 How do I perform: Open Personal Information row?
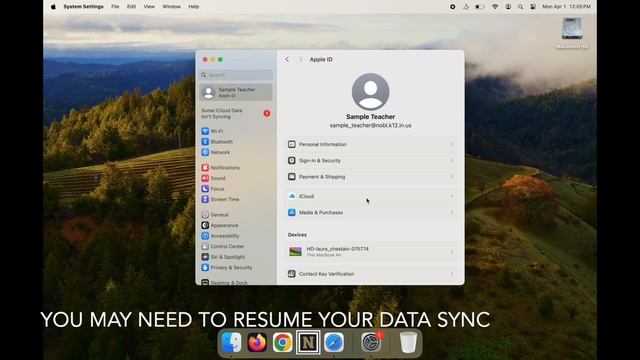[x=371, y=144]
